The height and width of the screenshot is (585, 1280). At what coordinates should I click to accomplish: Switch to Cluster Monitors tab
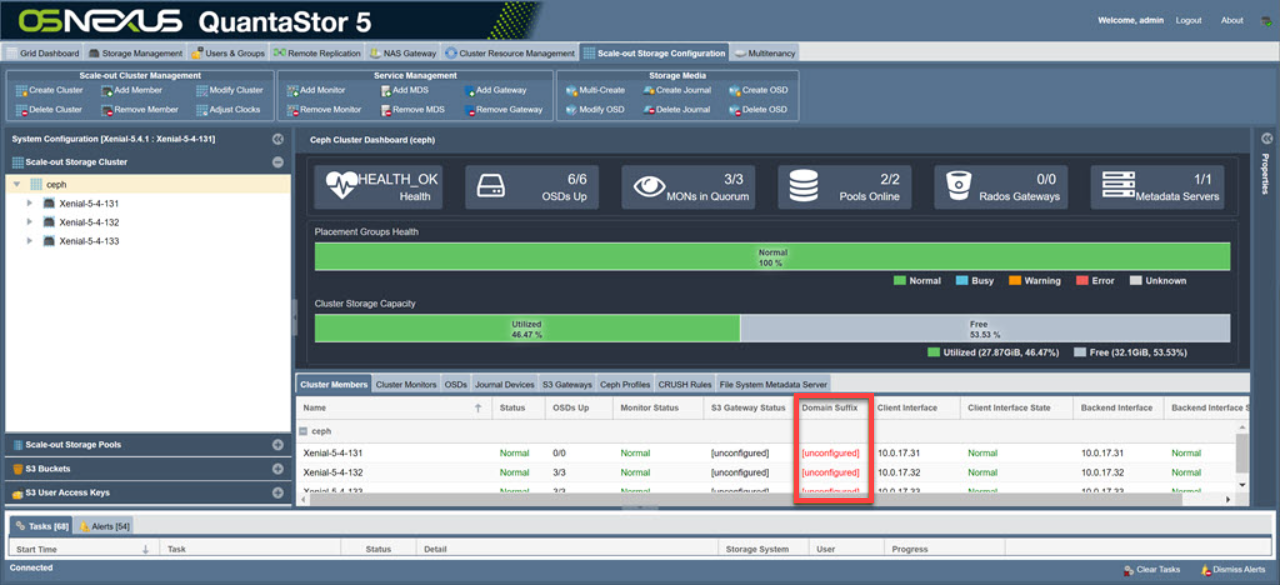406,384
